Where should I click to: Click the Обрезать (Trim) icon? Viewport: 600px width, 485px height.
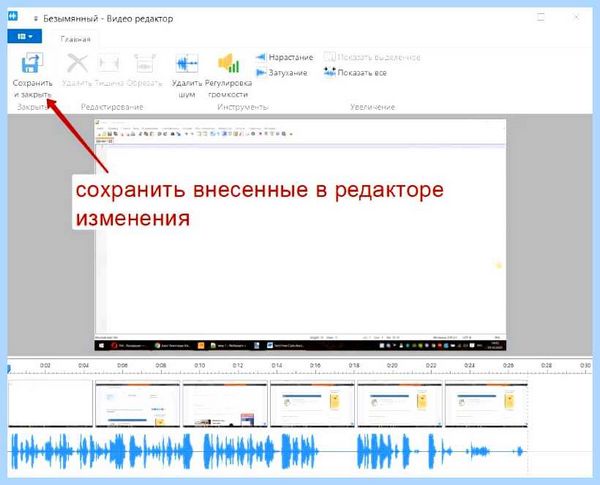click(144, 63)
